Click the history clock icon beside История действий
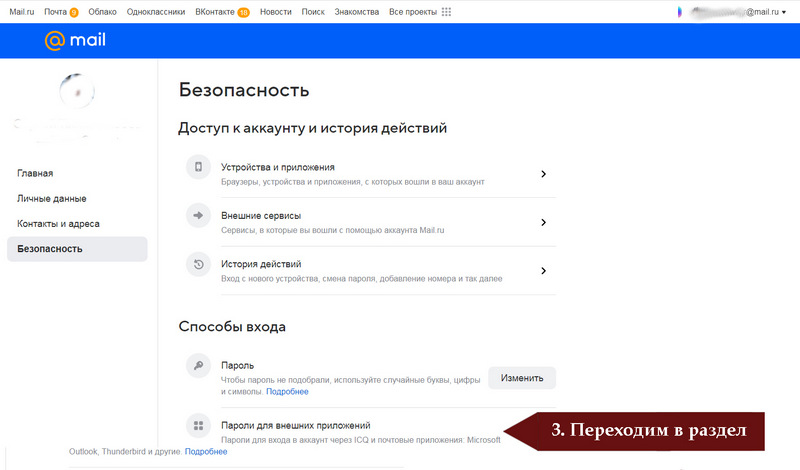This screenshot has height=470, width=800. (199, 265)
